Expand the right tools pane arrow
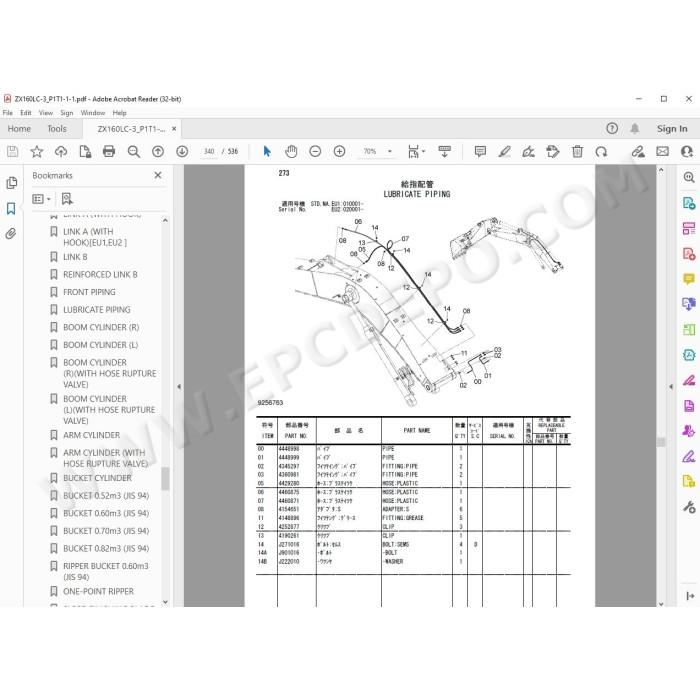Image resolution: width=700 pixels, height=700 pixels. 690,596
